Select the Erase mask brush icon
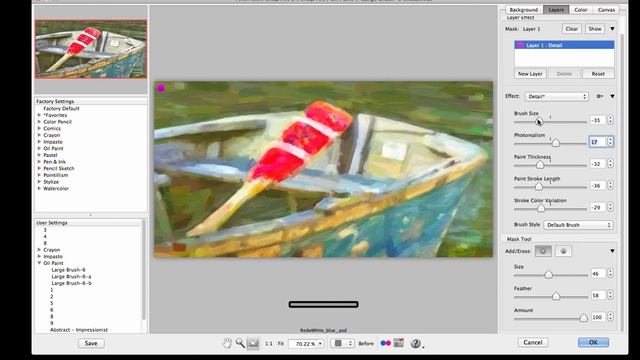 [563, 251]
